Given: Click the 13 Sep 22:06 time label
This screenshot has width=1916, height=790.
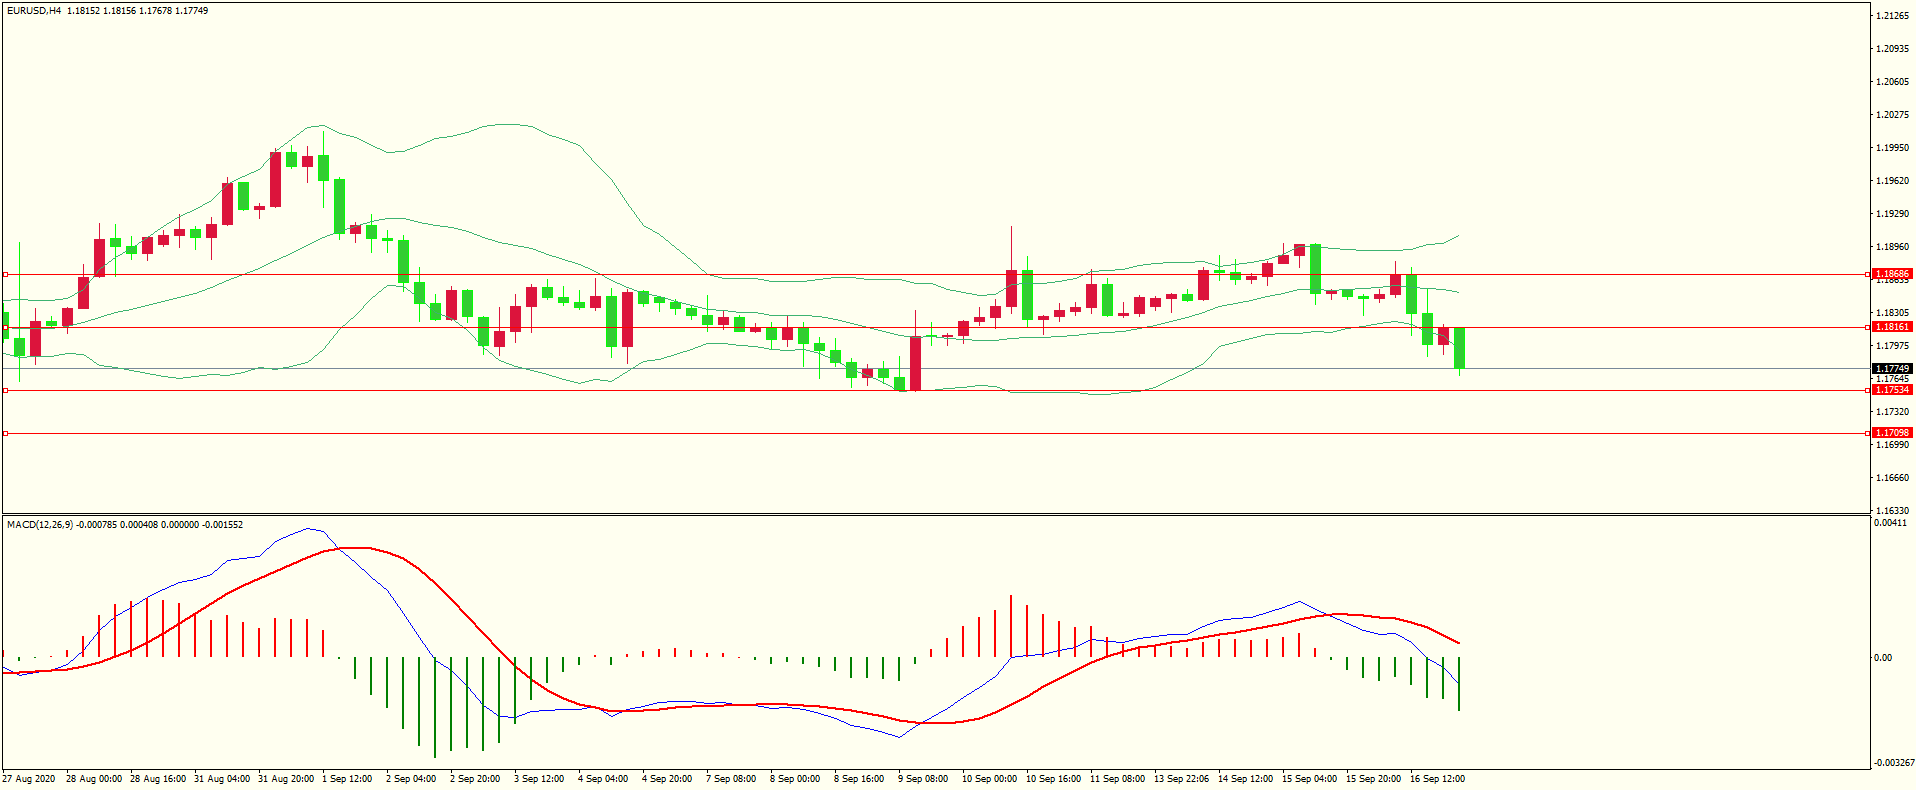Looking at the screenshot, I should (x=1182, y=779).
